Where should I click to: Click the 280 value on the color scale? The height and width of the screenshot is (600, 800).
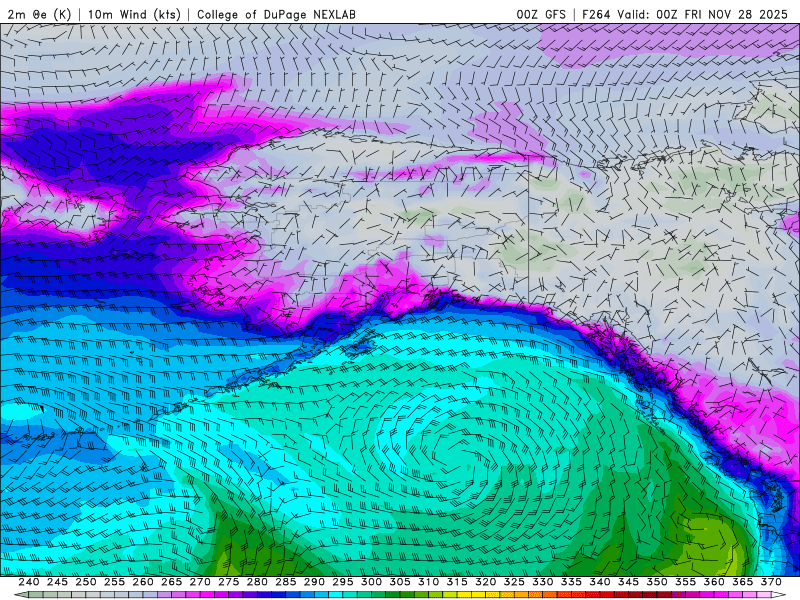(x=257, y=582)
